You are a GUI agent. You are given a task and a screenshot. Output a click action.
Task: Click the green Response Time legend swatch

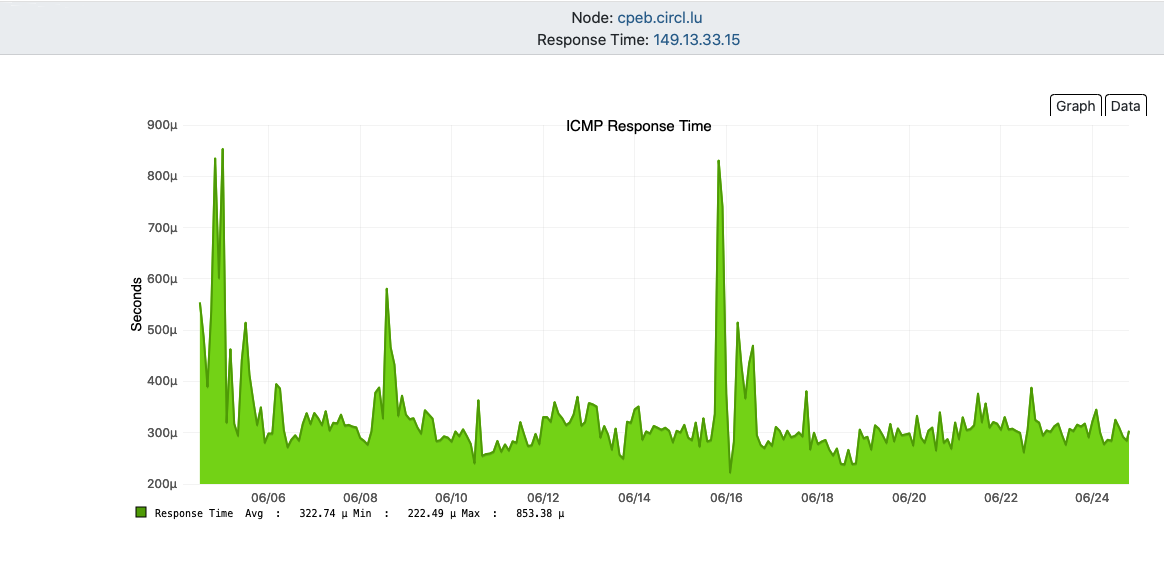pos(141,513)
